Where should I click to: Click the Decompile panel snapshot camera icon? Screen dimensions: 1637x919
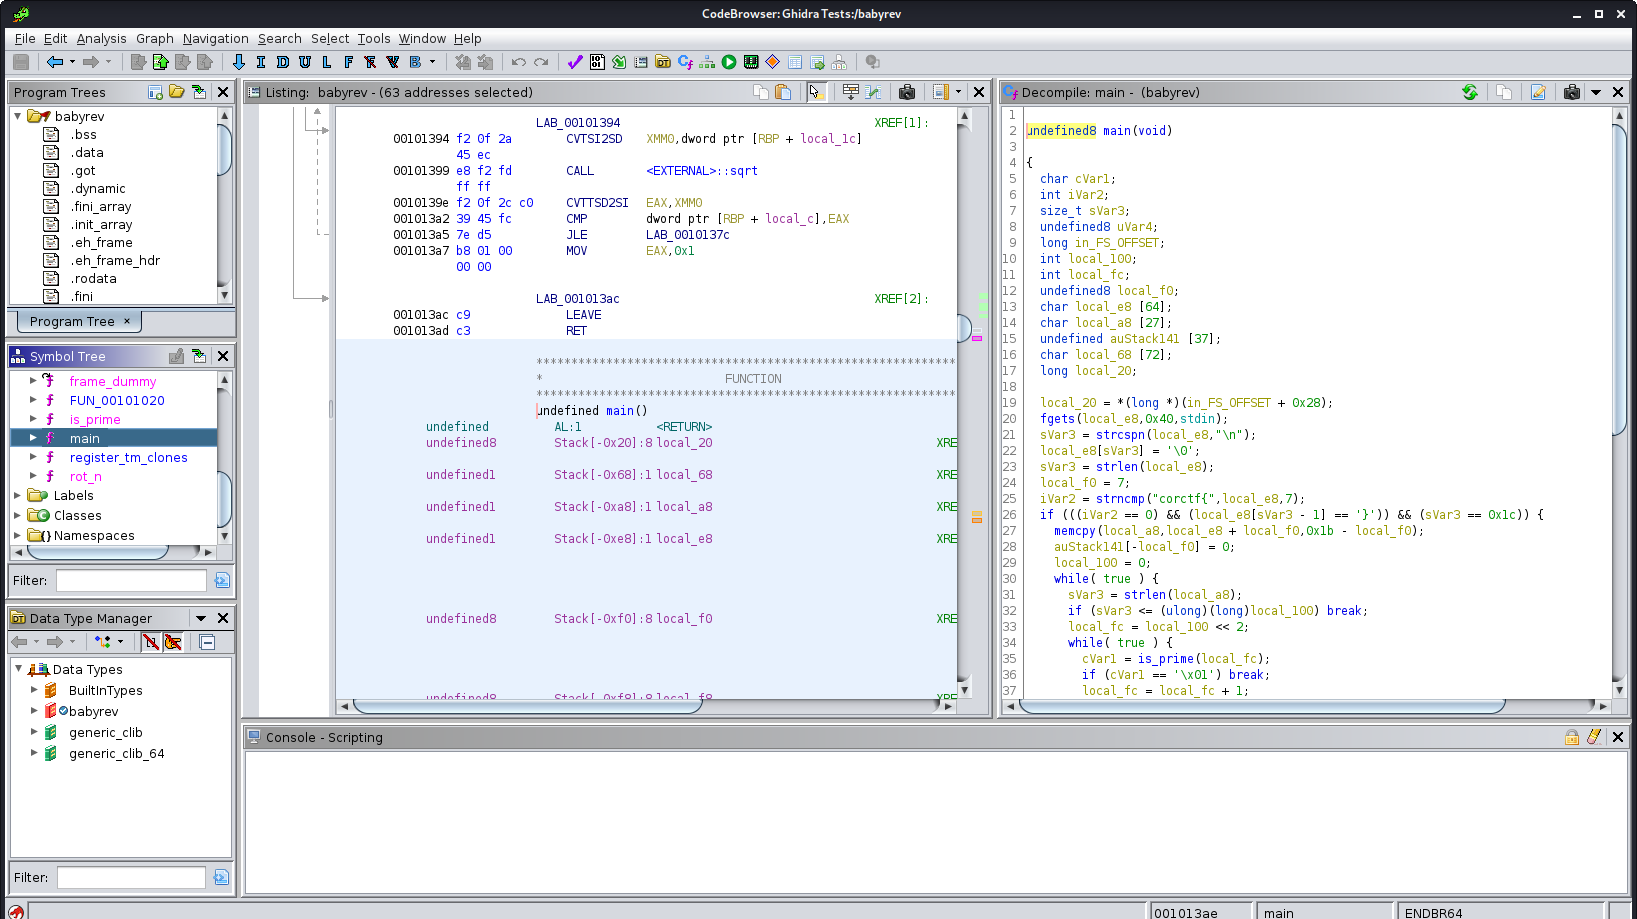click(1572, 92)
